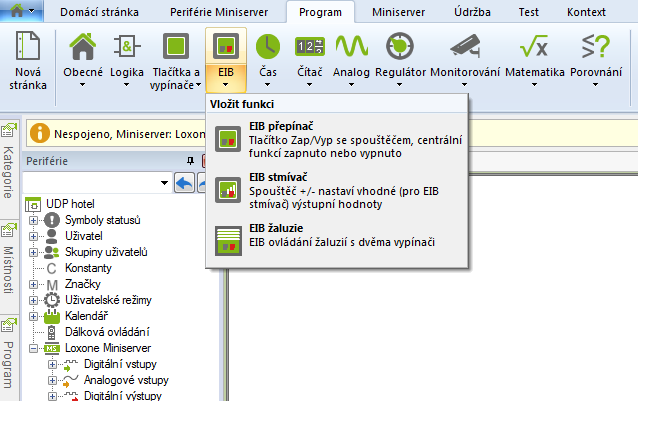
Task: Expand the Digitální vstupy node
Action: click(52, 364)
